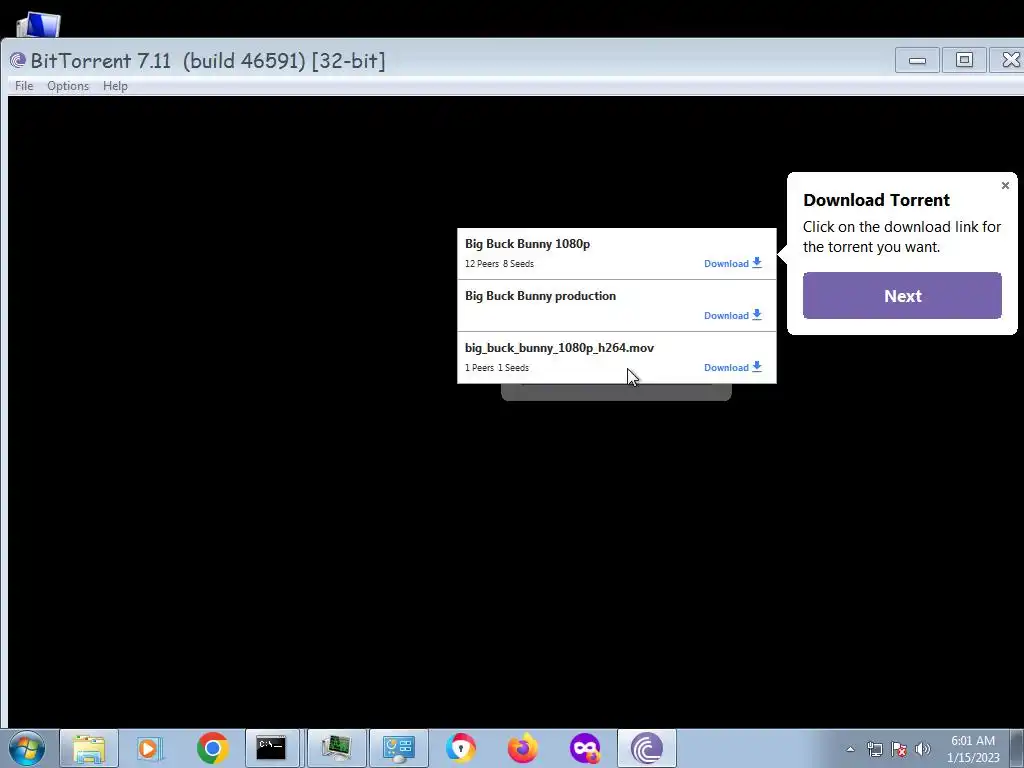The height and width of the screenshot is (768, 1024).
Task: Open Windows Explorer from the taskbar
Action: pyautogui.click(x=89, y=748)
